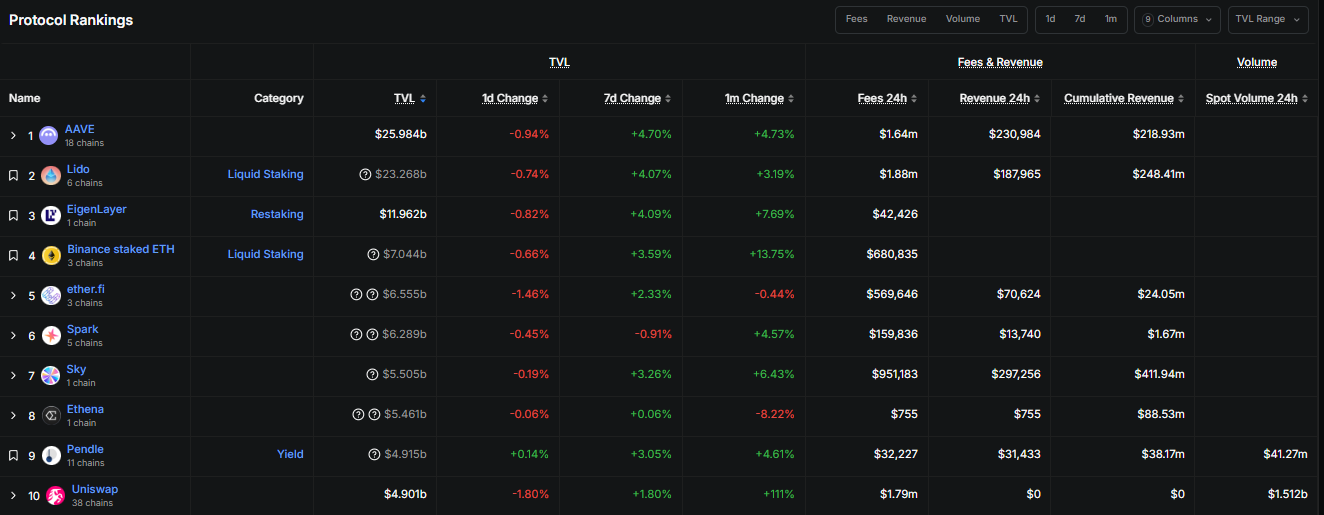Viewport: 1324px width, 515px height.
Task: Bookmark the Pendle protocol
Action: [13, 455]
